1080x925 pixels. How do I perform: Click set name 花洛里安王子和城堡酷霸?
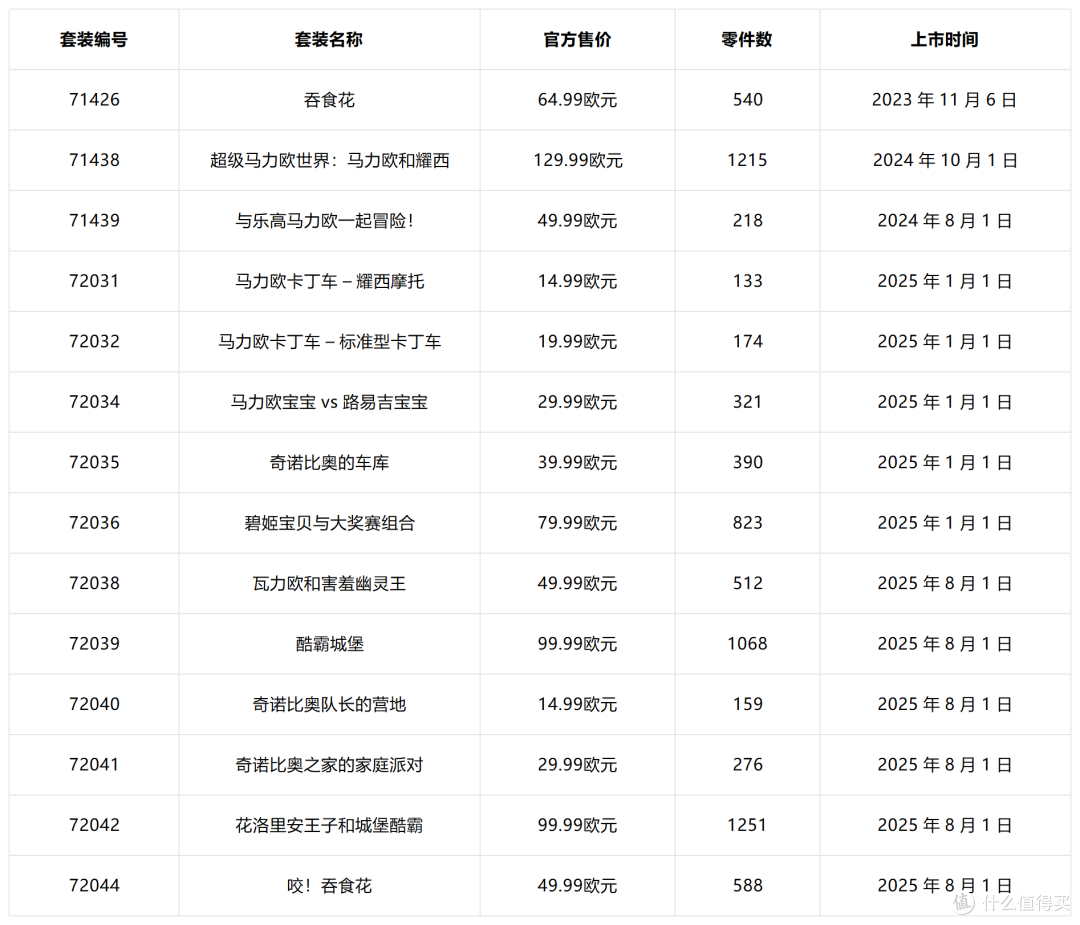(329, 826)
